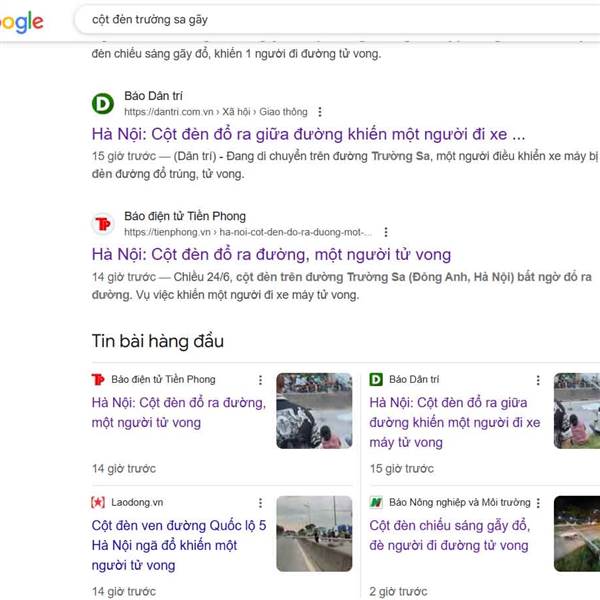Click the search box with query text

click(337, 20)
